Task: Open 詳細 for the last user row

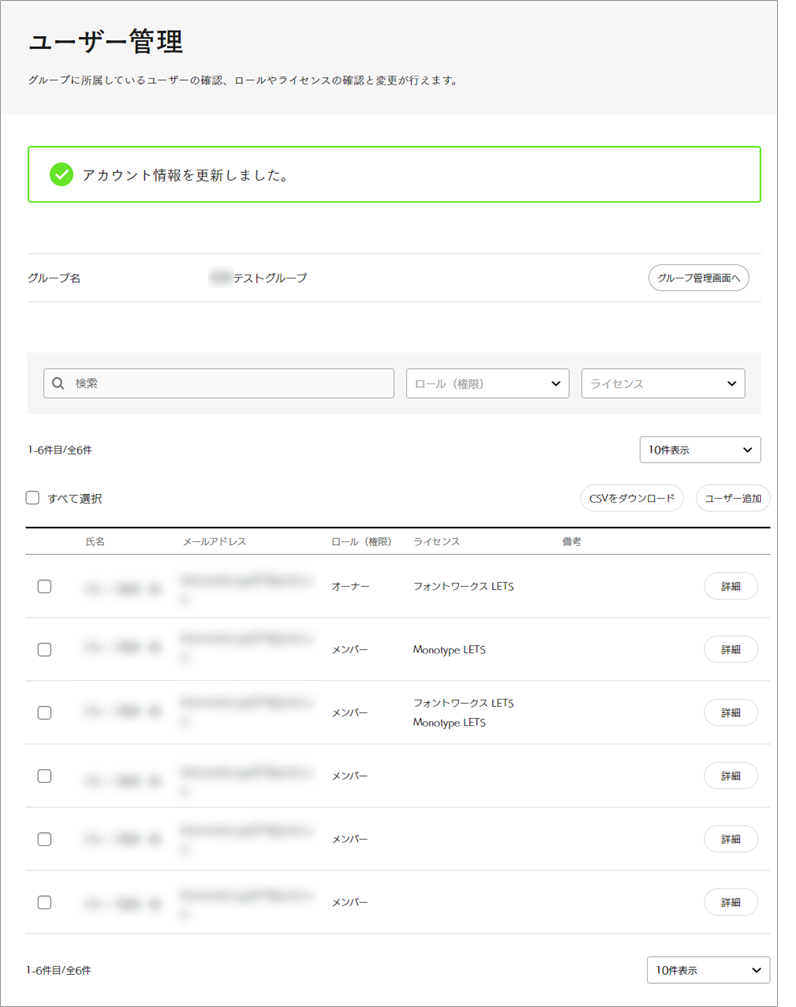Action: 730,902
